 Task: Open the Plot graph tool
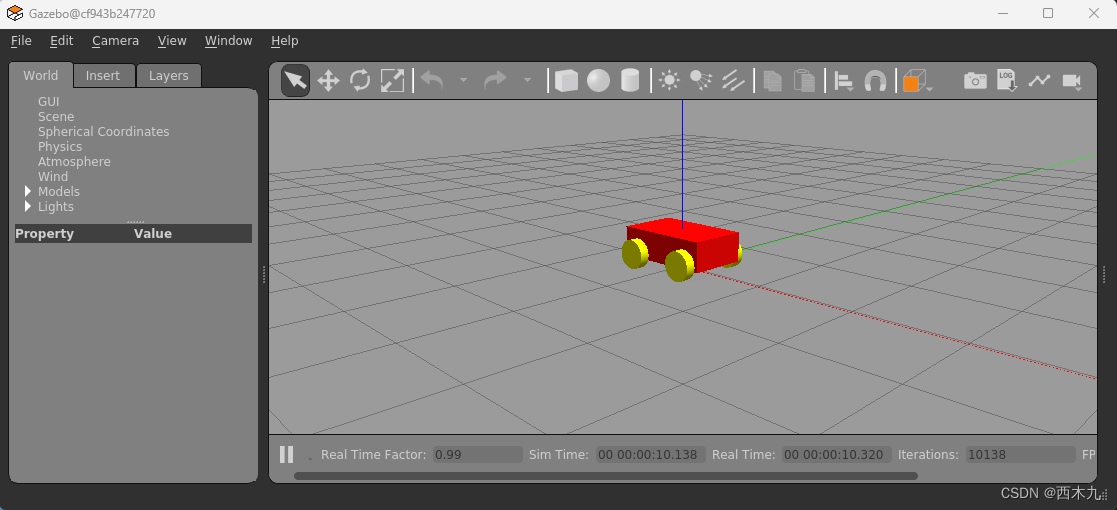(x=1039, y=80)
